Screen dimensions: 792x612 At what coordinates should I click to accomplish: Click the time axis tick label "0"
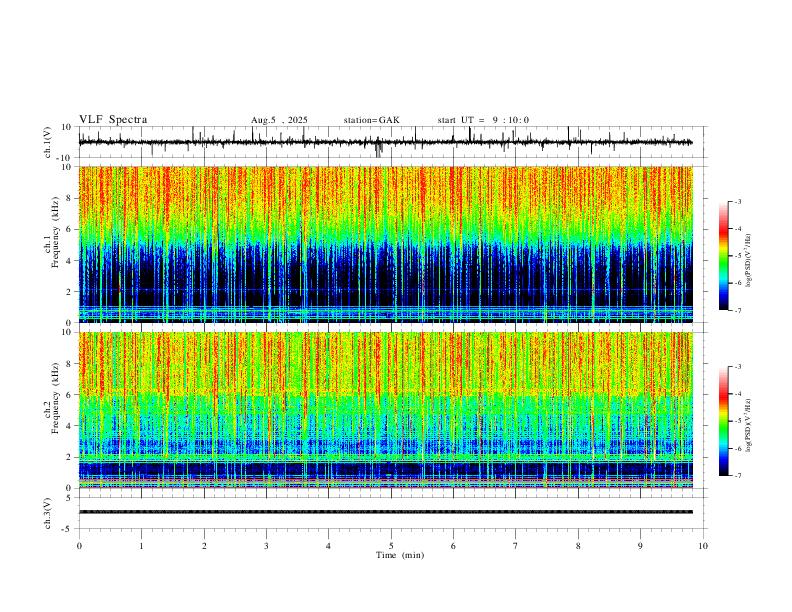click(x=79, y=546)
